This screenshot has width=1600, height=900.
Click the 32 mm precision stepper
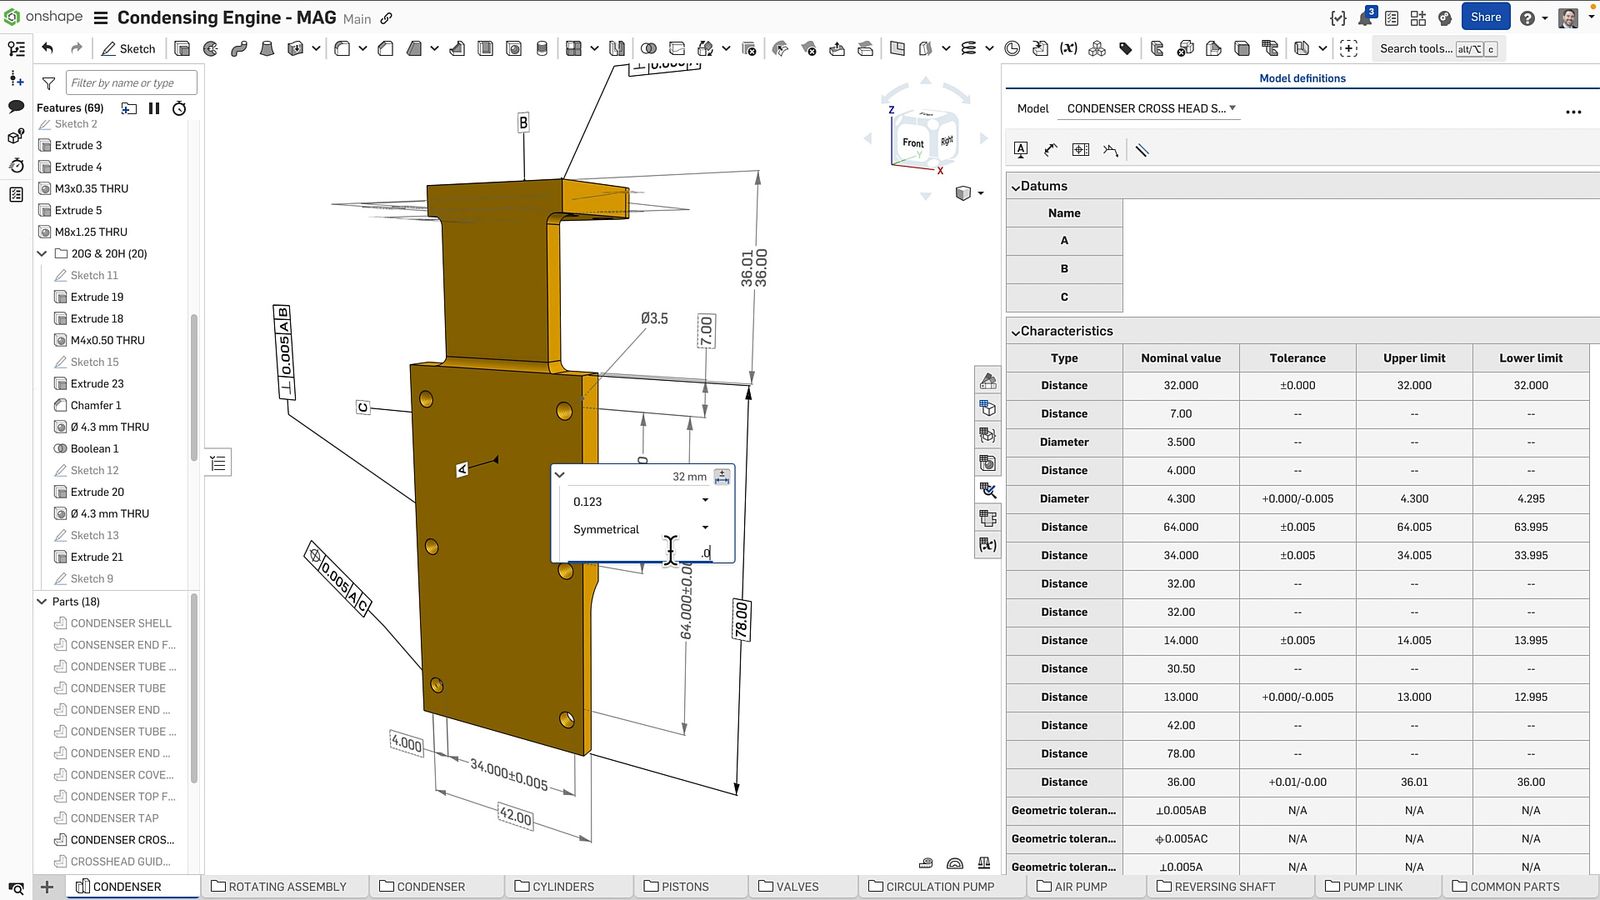(721, 476)
